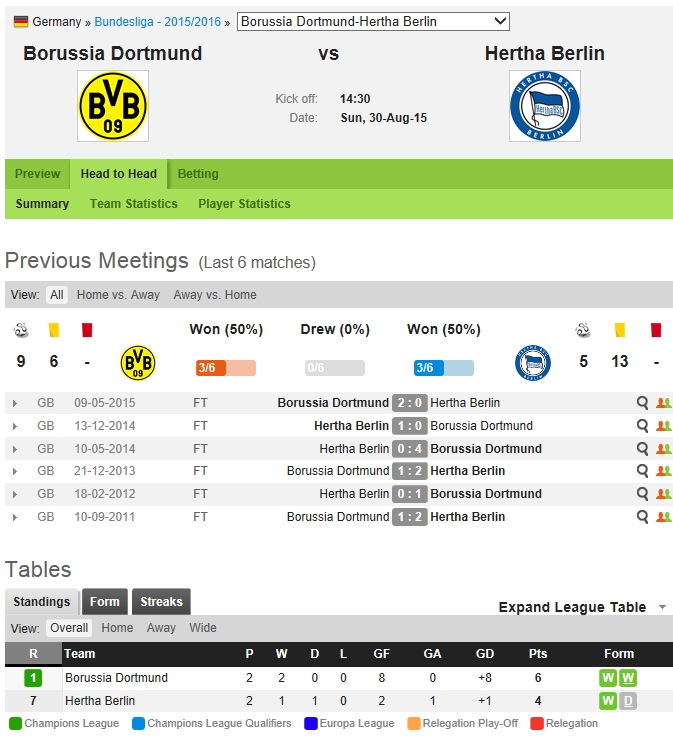Switch table view filter to 'Wide'

(x=203, y=628)
